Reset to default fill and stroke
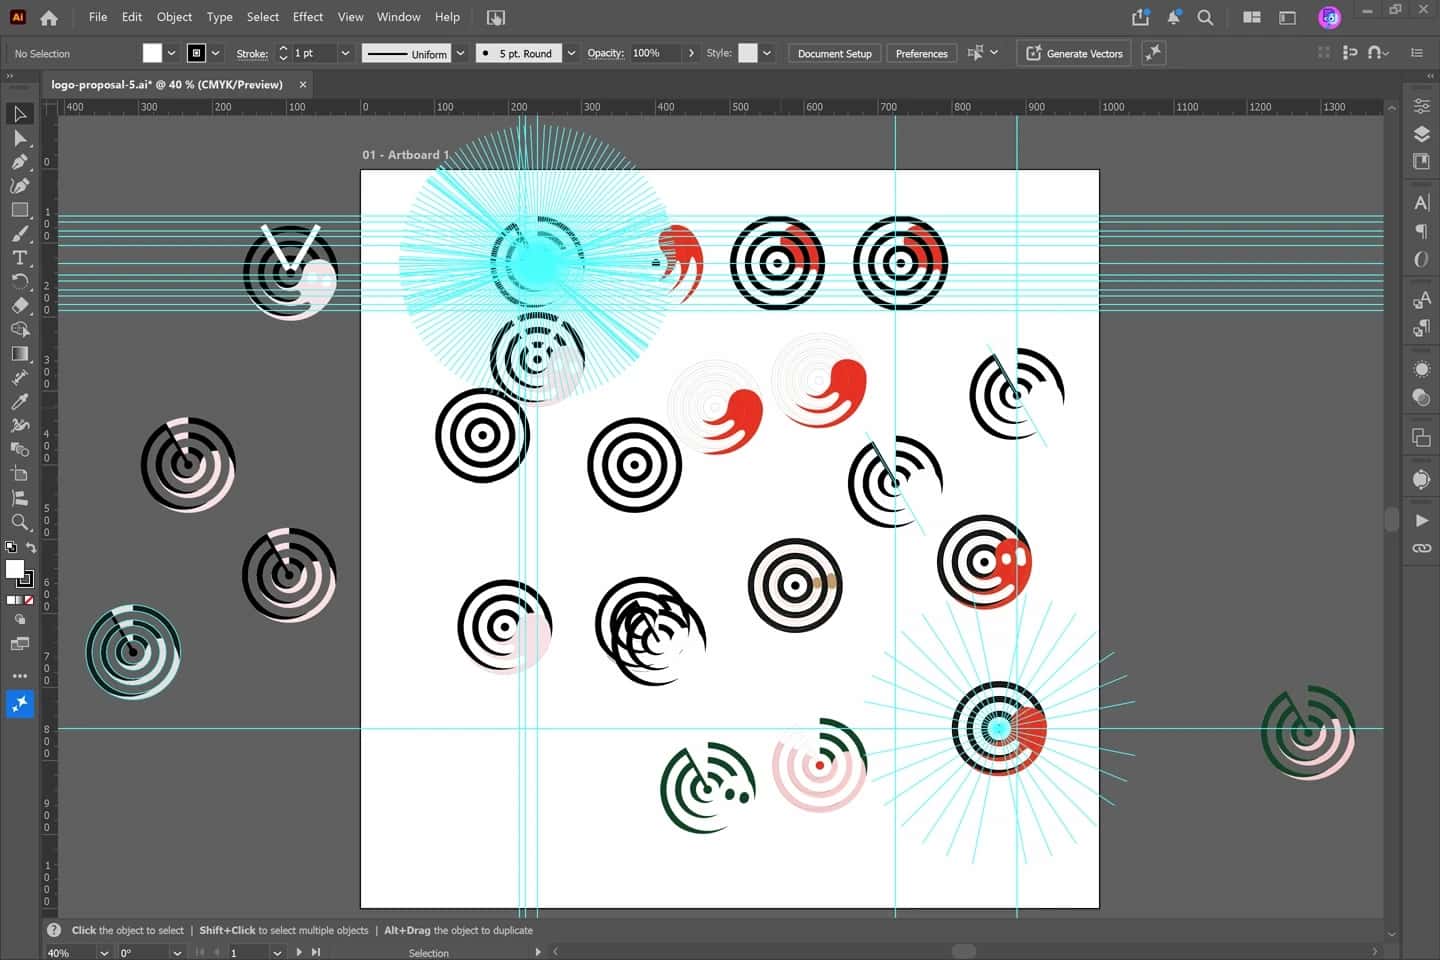Viewport: 1440px width, 960px height. [11, 547]
